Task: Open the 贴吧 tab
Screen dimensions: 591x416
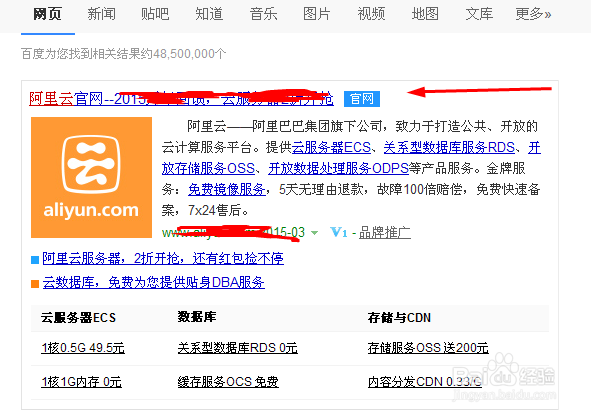Action: pos(155,14)
